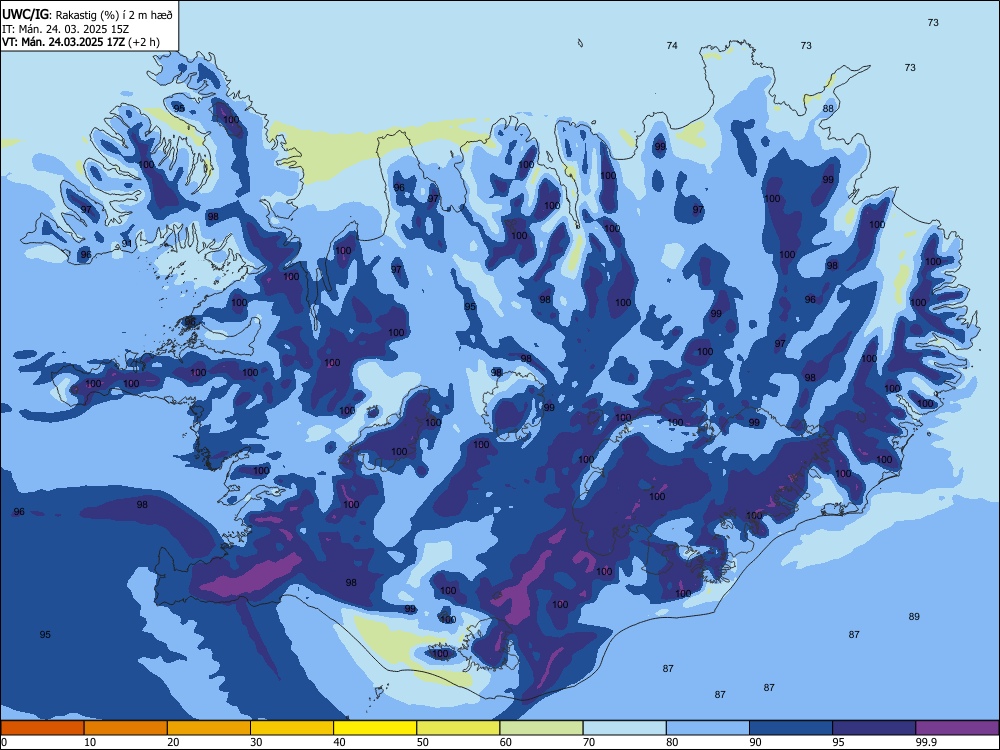Select the 95–99.9 indigo legend swatch
This screenshot has height=750, width=1000.
coord(874,728)
